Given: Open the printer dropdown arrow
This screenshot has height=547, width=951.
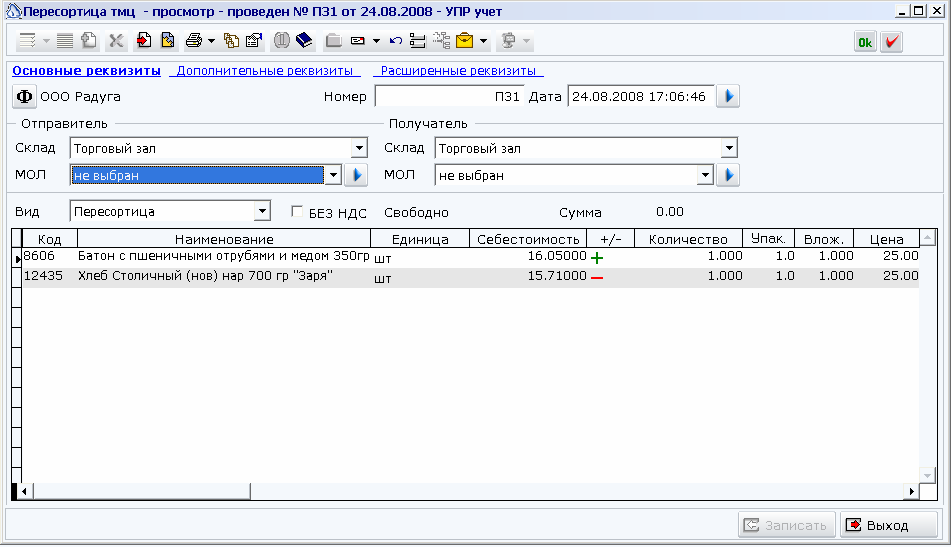Looking at the screenshot, I should (x=211, y=41).
